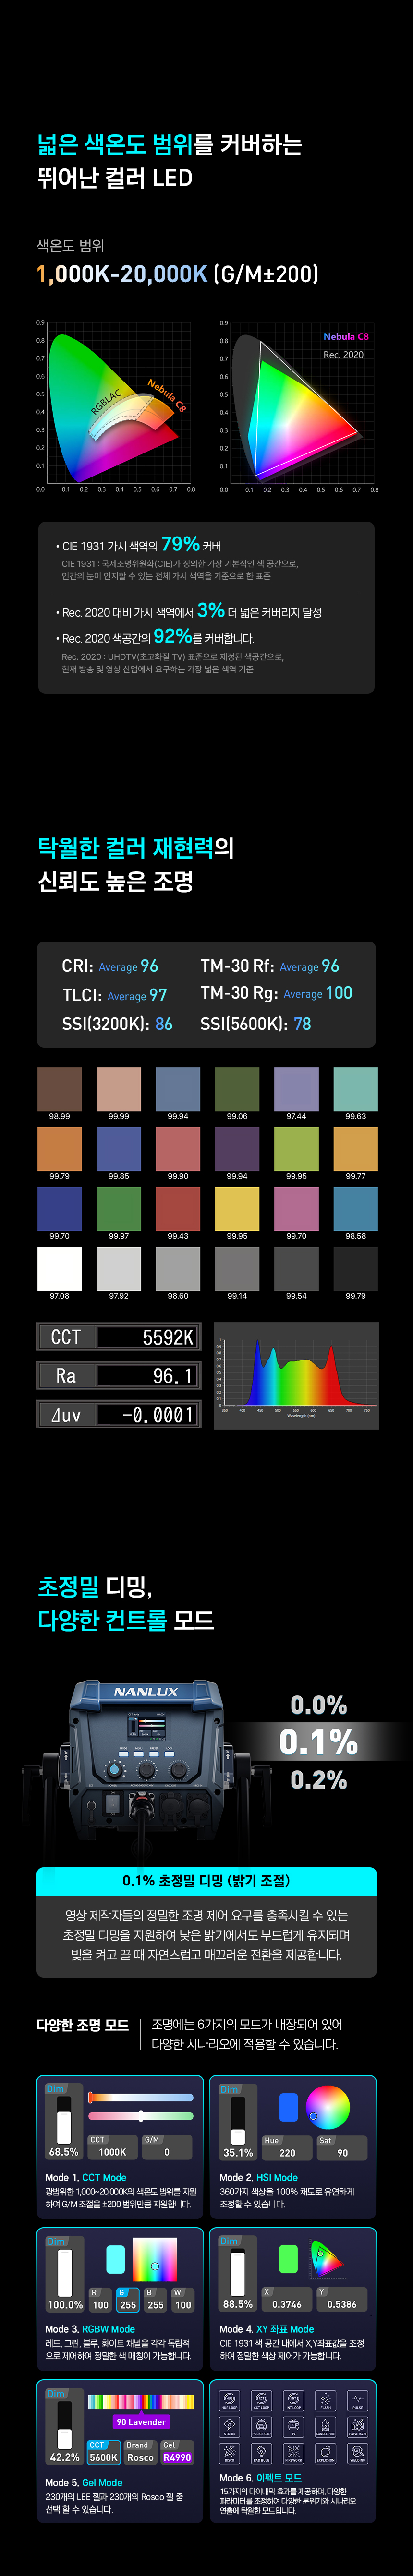Select the Paparazzi effect icon

[x=357, y=2427]
